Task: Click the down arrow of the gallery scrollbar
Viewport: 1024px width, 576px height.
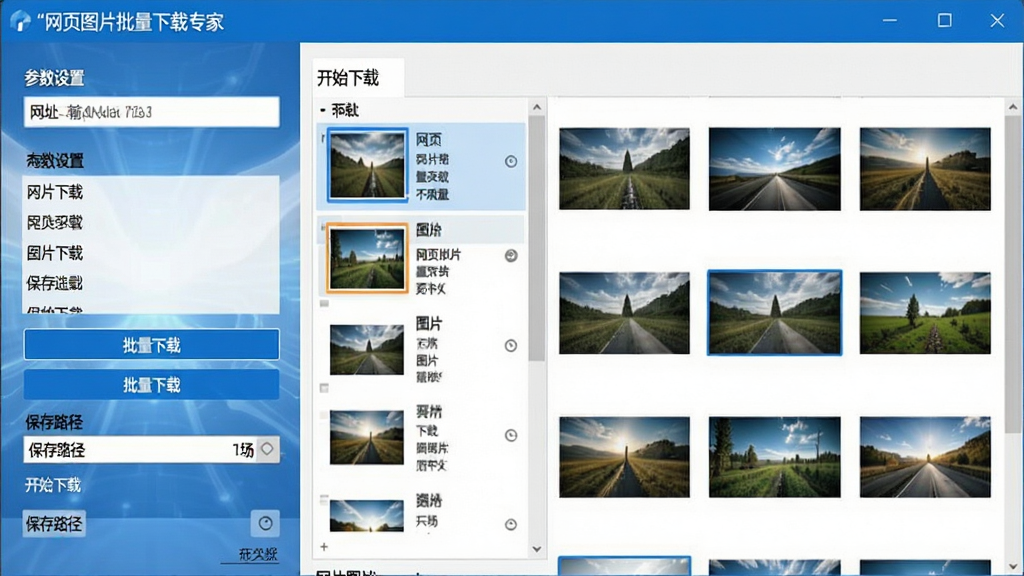Action: pos(1013,566)
